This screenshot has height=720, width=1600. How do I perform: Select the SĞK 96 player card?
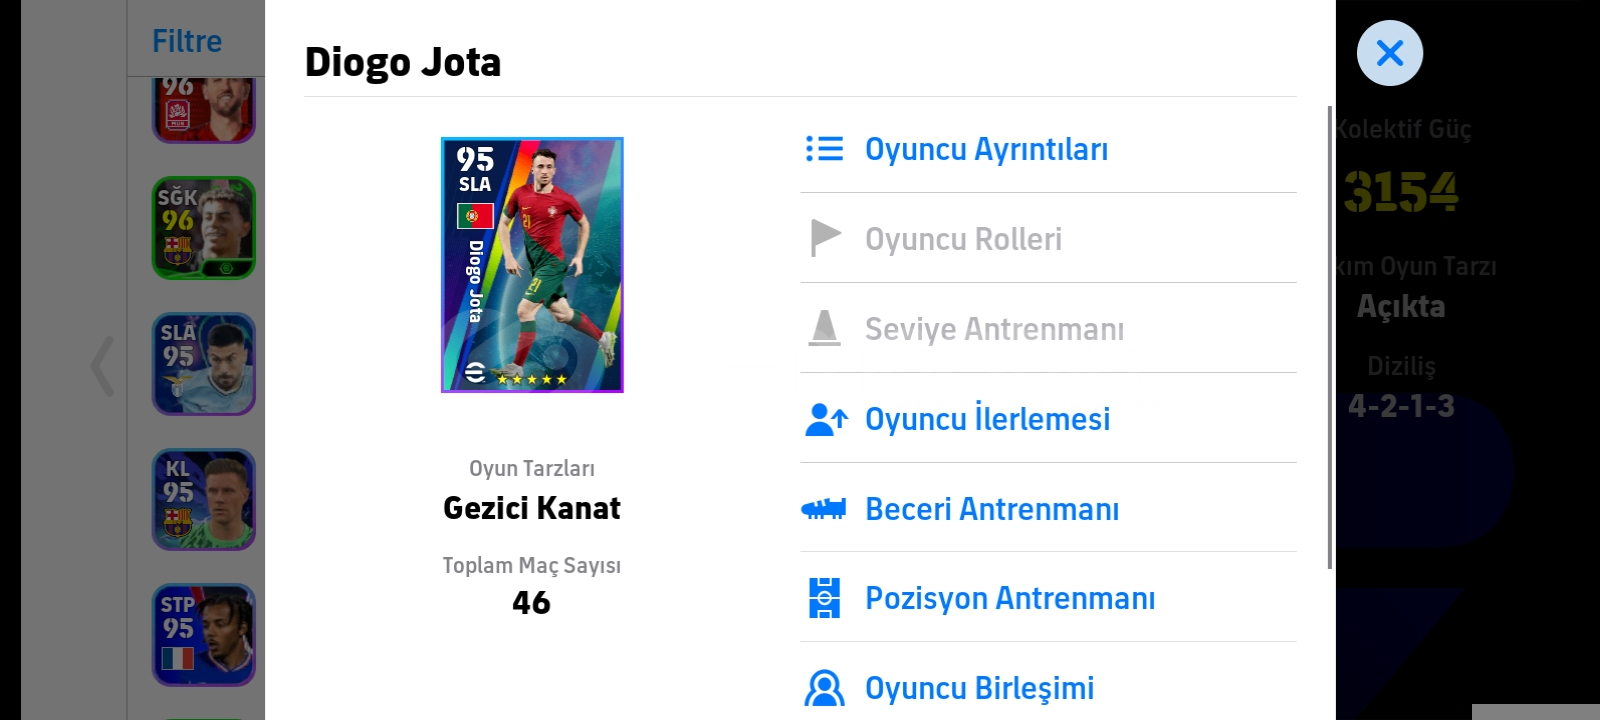coord(204,228)
